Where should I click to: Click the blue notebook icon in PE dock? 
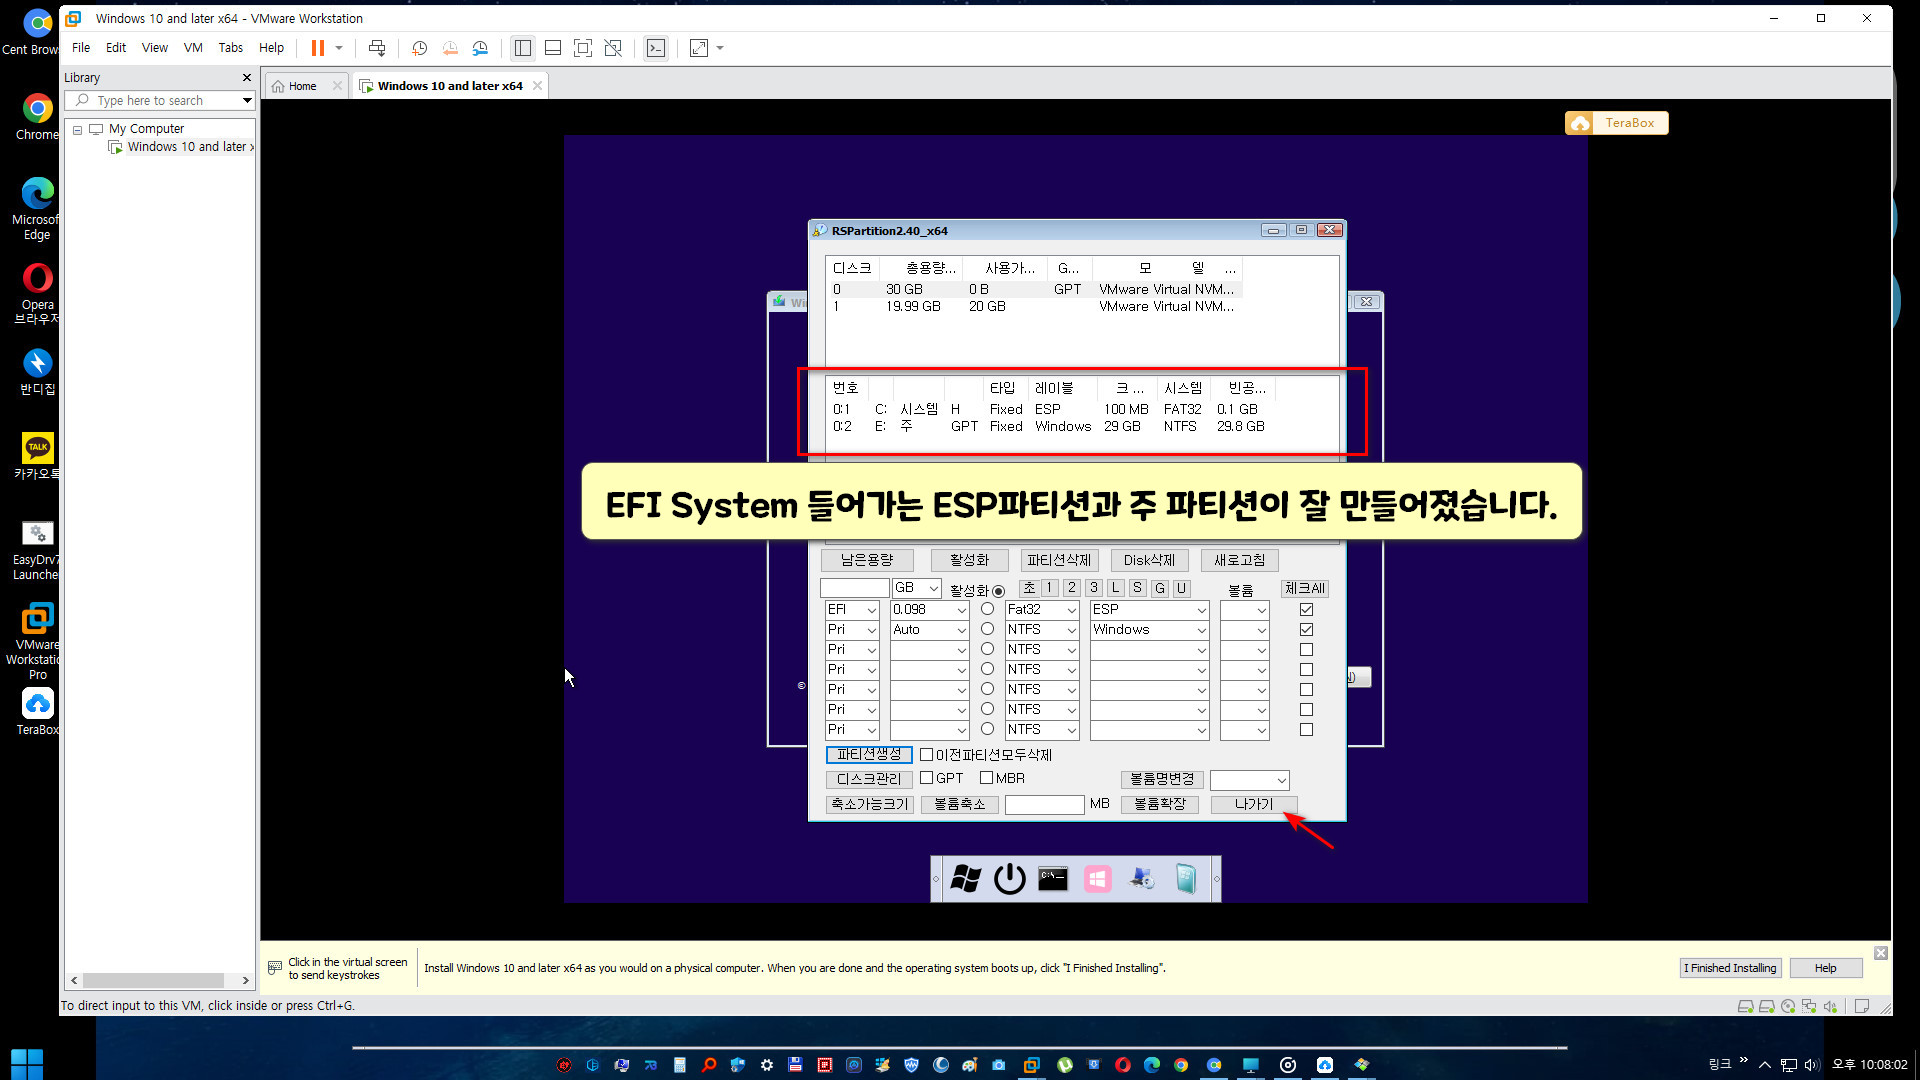click(1185, 879)
